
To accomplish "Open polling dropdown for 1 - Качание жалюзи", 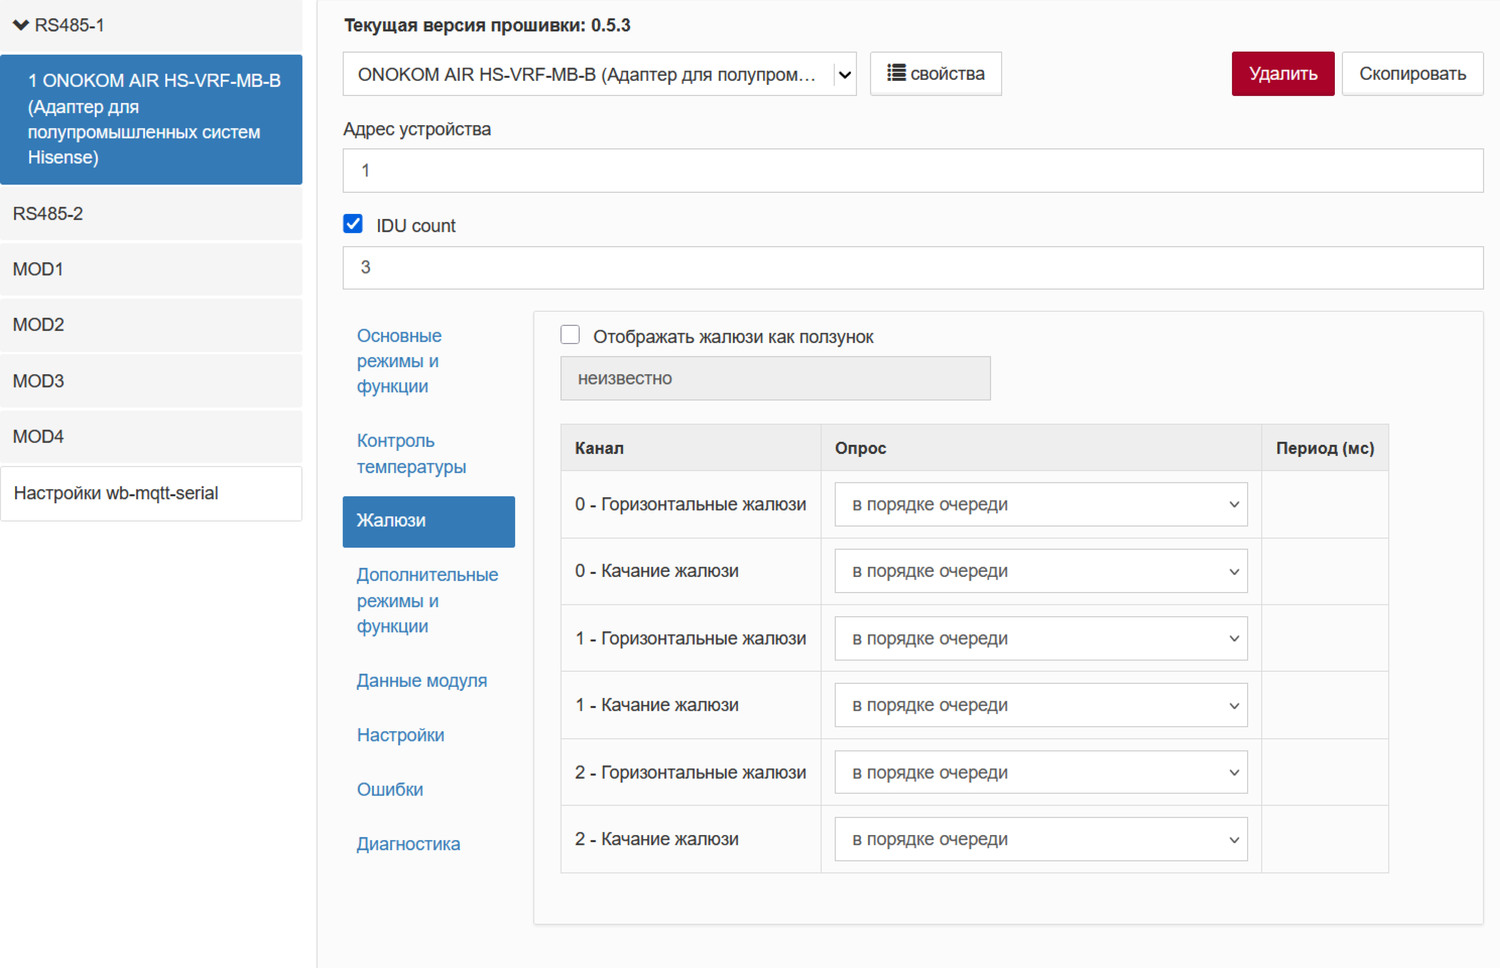I will click(x=1040, y=705).
